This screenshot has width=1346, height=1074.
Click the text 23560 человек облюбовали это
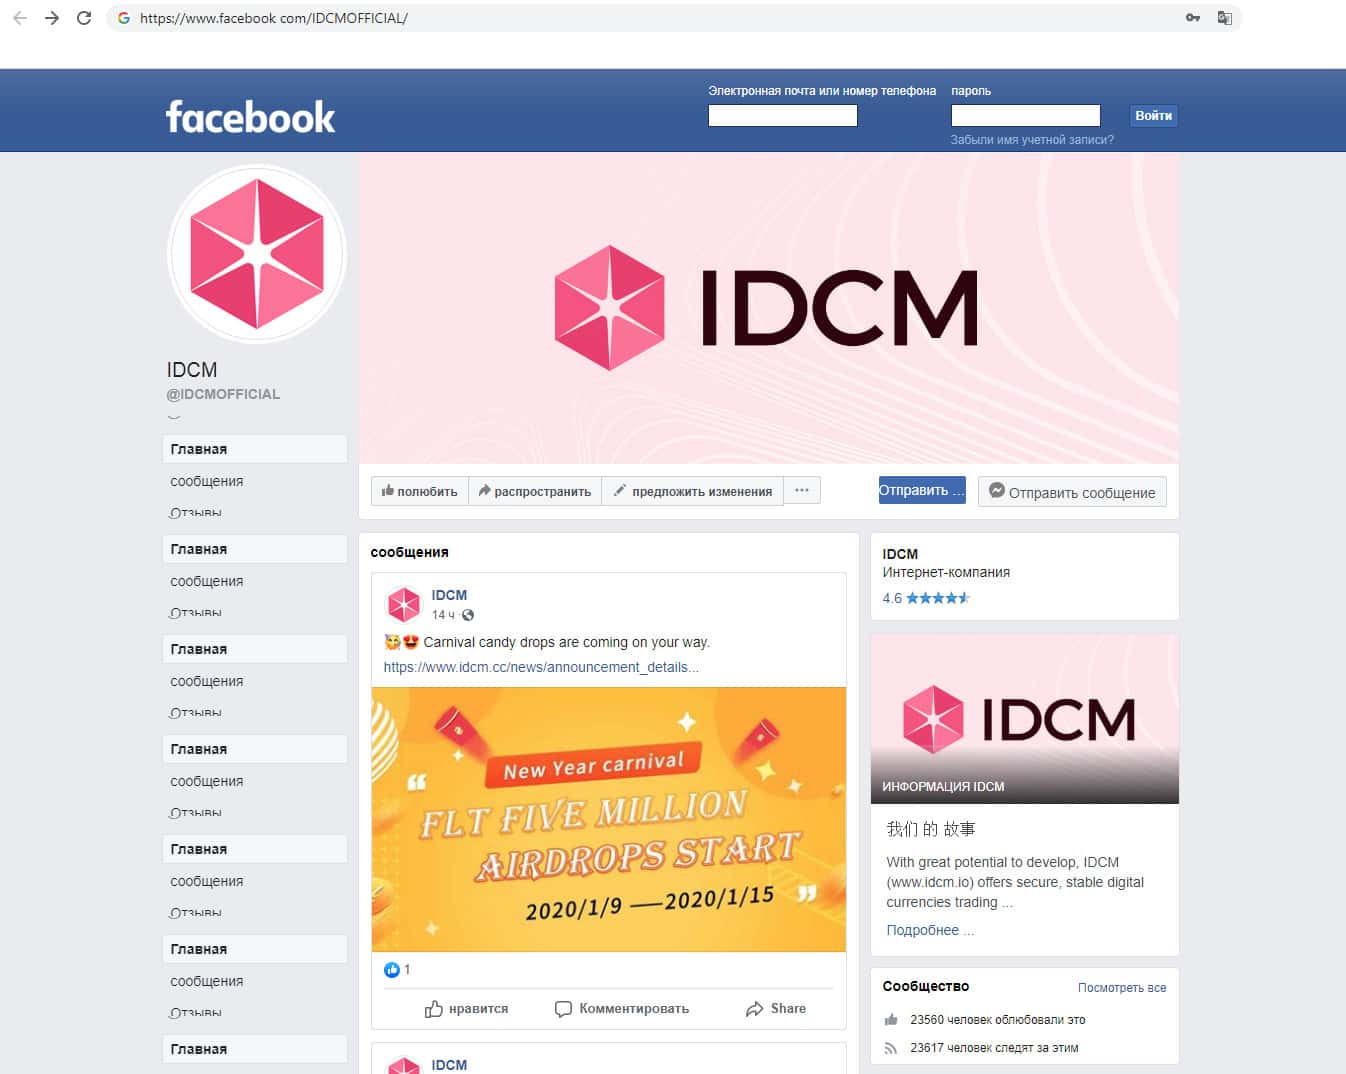[x=998, y=1020]
